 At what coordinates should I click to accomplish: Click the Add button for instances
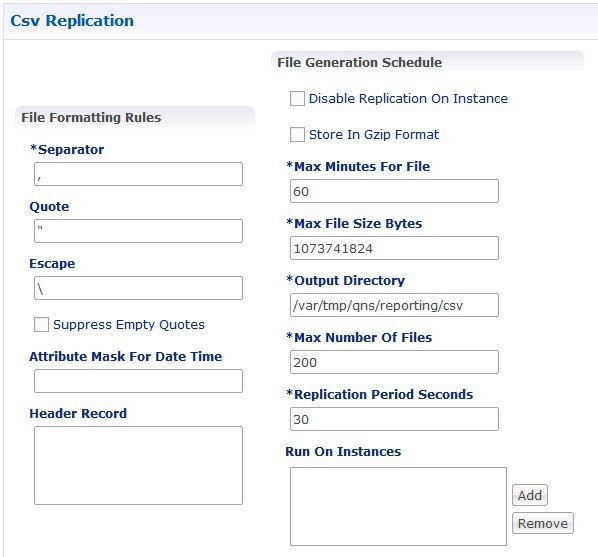pyautogui.click(x=530, y=495)
